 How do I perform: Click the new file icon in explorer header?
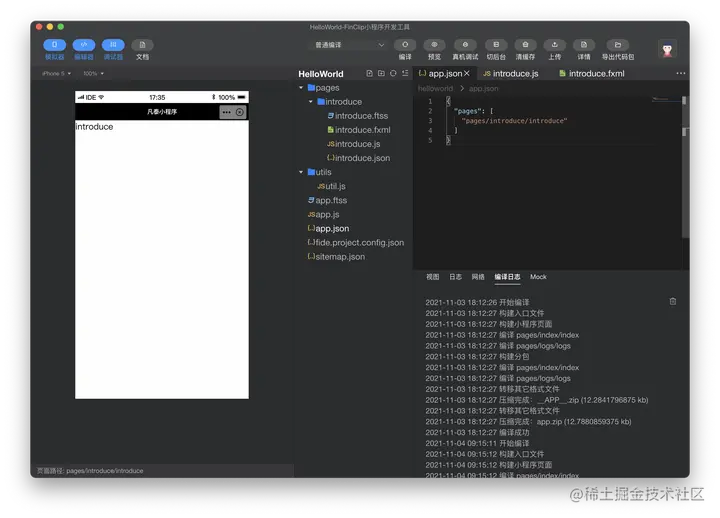[x=369, y=73]
